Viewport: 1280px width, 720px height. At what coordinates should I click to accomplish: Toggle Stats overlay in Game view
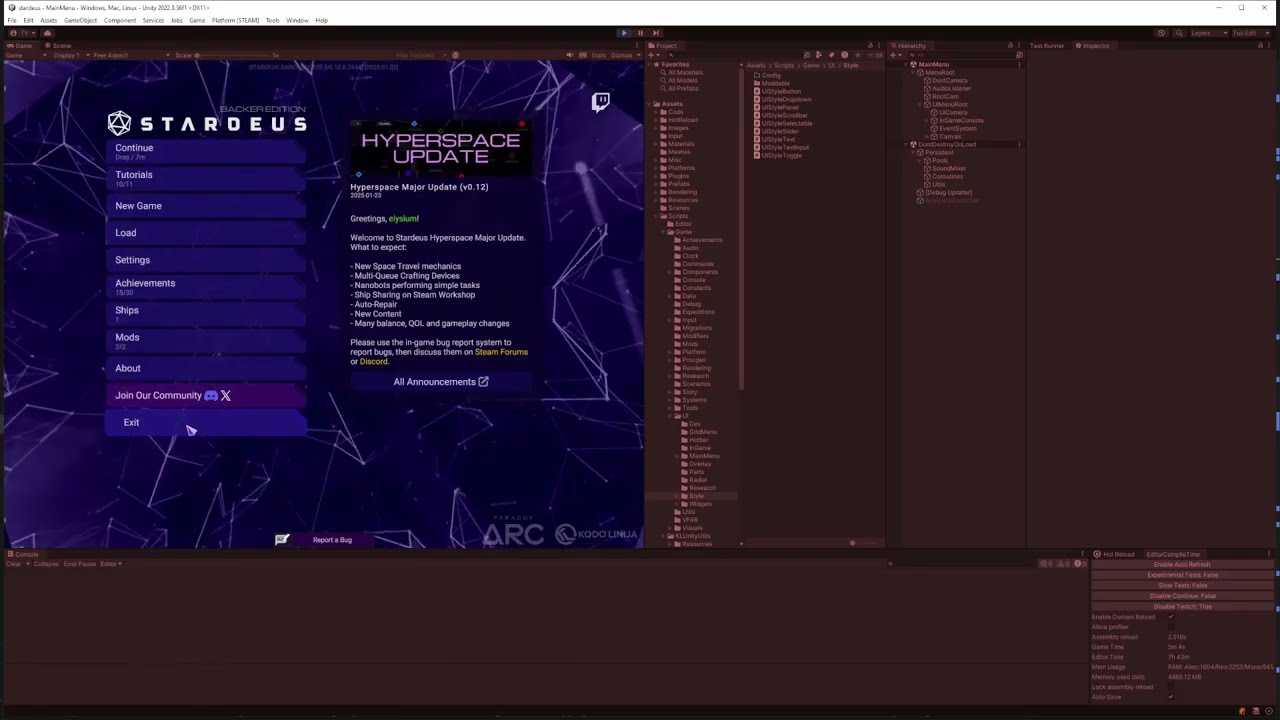tap(599, 55)
